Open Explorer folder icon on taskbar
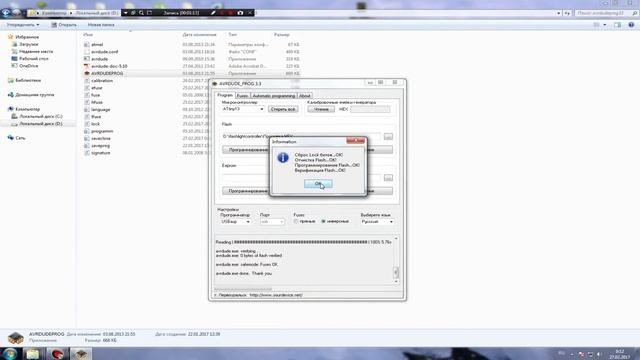Viewport: 640px width, 360px height. pos(33,354)
